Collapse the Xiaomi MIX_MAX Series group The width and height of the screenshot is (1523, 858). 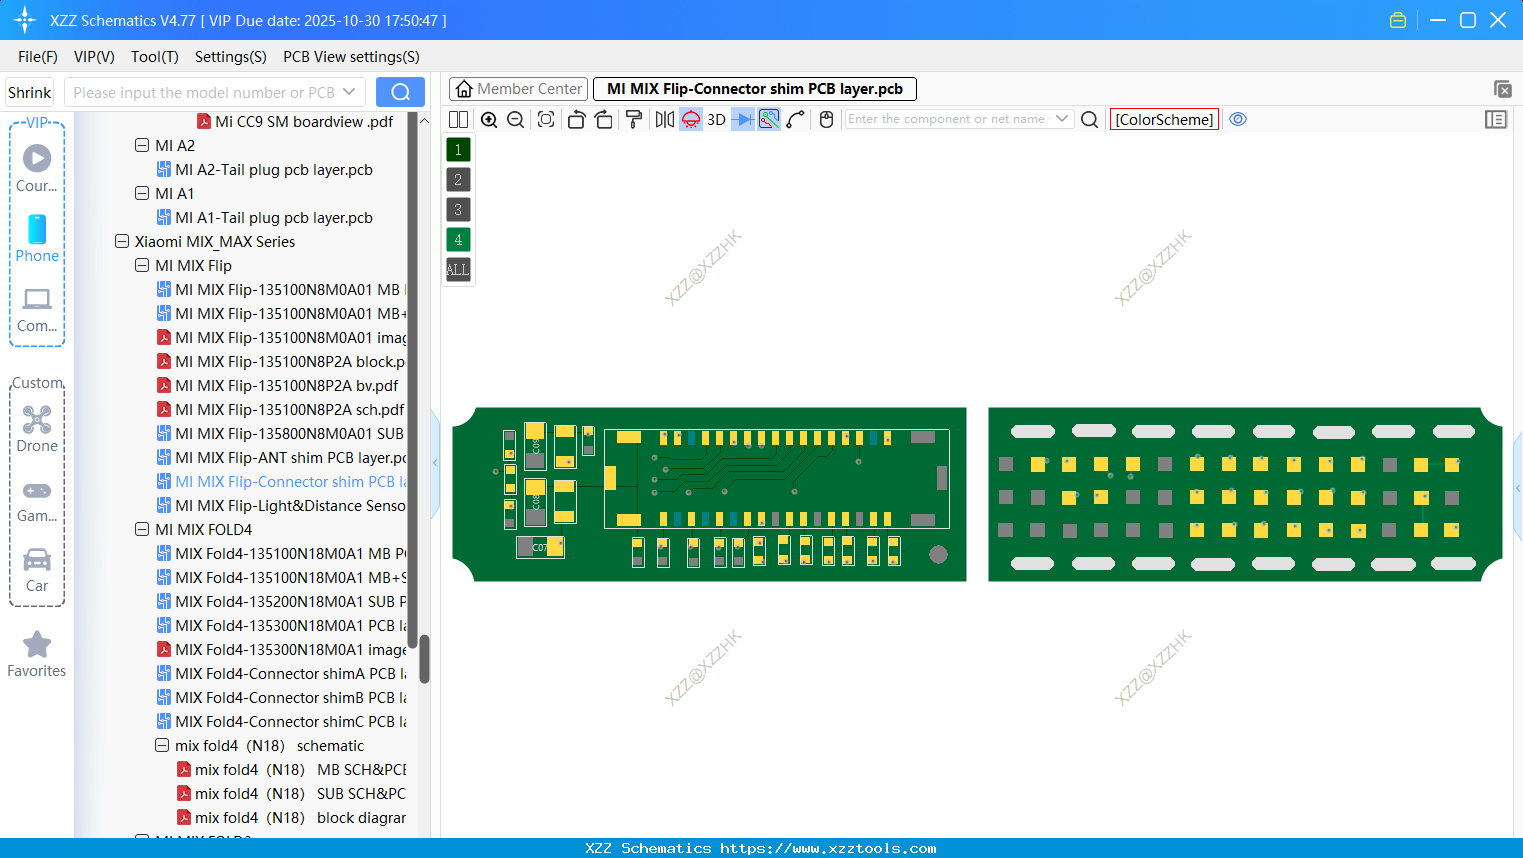click(x=122, y=241)
